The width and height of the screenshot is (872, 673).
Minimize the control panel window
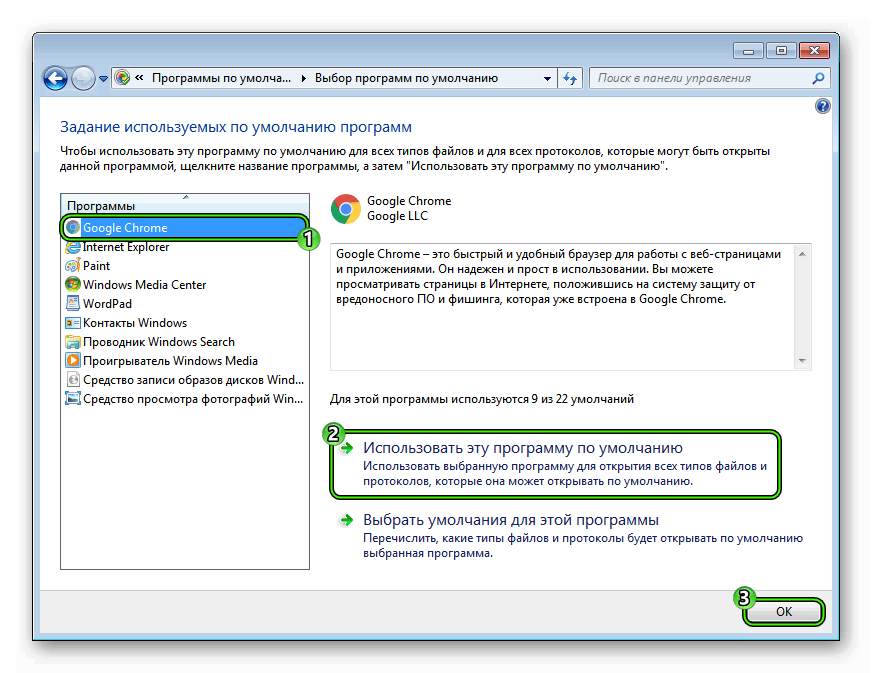click(748, 51)
